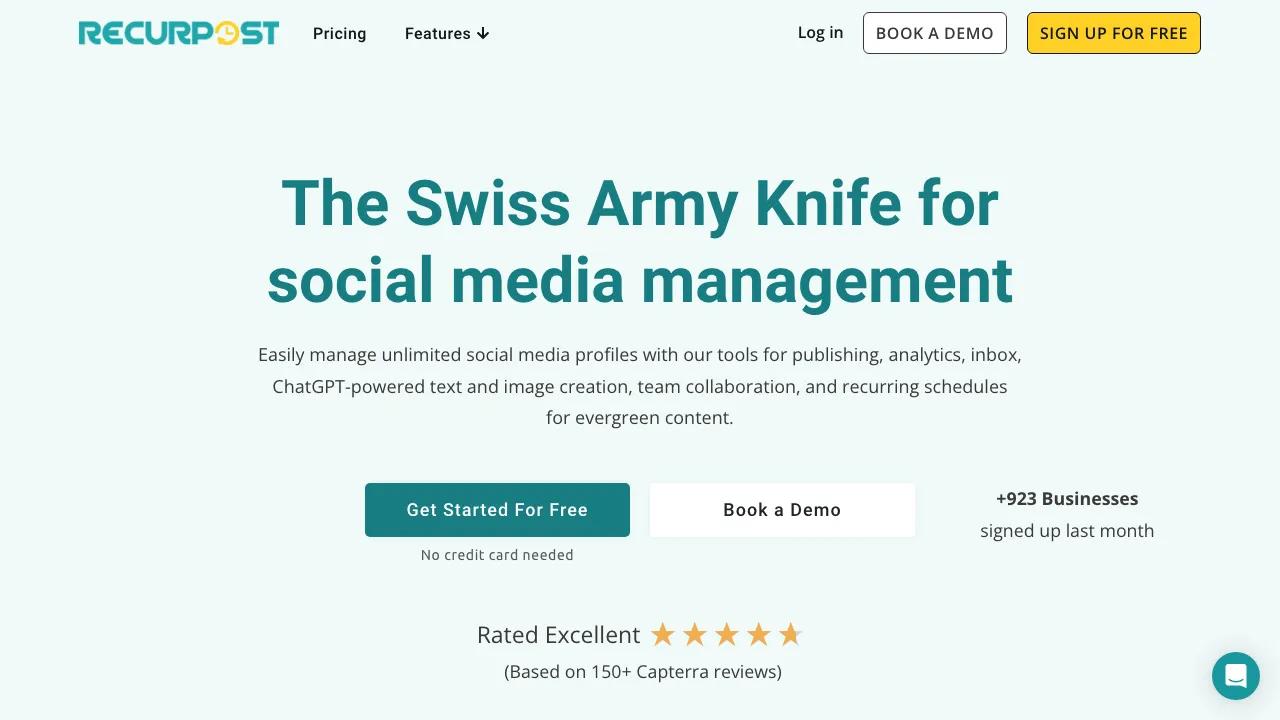Click the first rating star

point(662,635)
